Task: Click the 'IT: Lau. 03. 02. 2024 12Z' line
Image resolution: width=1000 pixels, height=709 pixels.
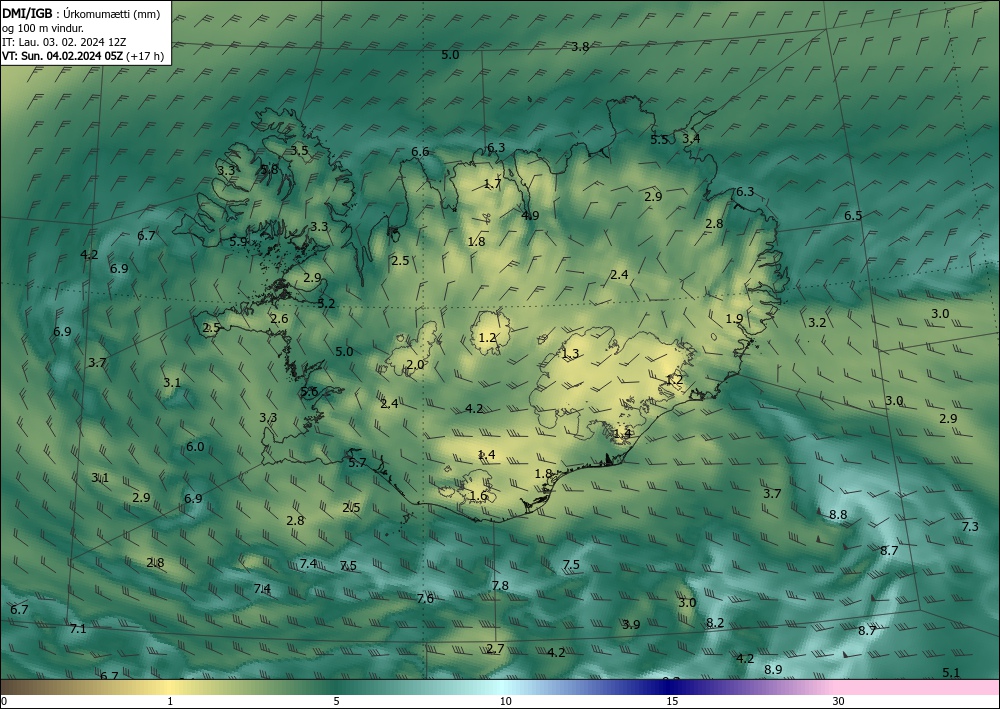Action: tap(64, 42)
